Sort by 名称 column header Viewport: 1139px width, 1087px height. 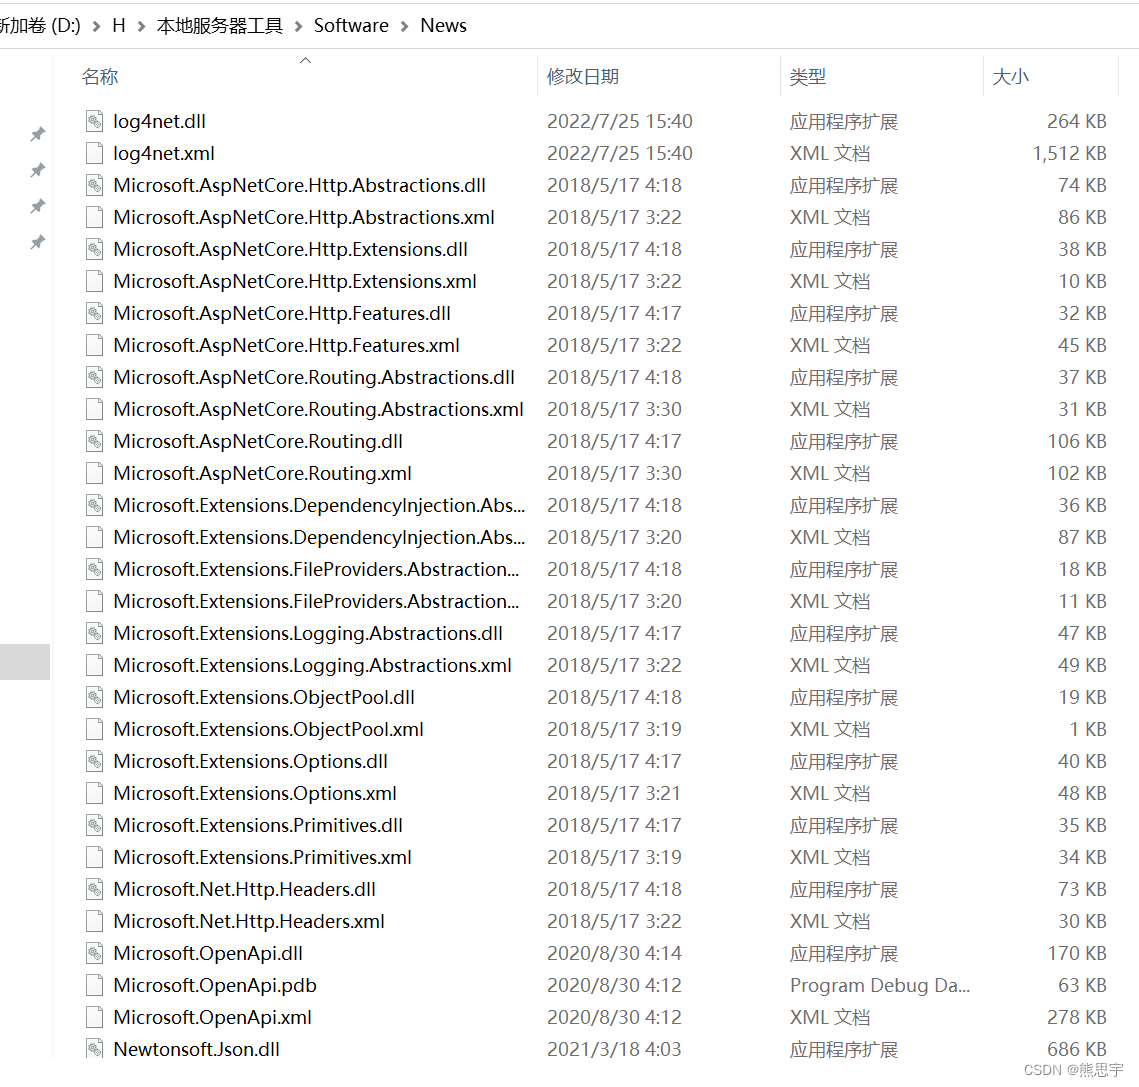pyautogui.click(x=100, y=76)
